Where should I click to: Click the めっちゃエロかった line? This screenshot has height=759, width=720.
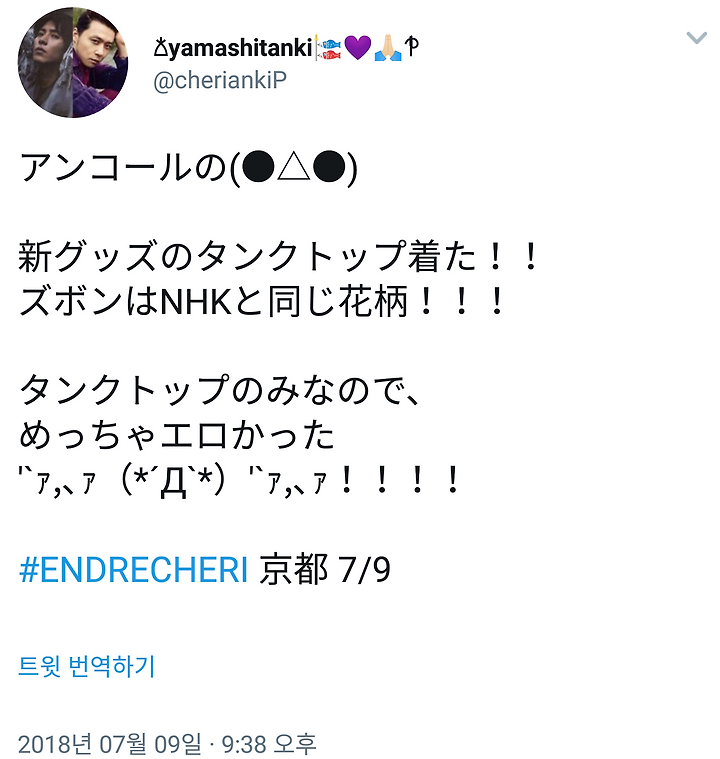[177, 435]
